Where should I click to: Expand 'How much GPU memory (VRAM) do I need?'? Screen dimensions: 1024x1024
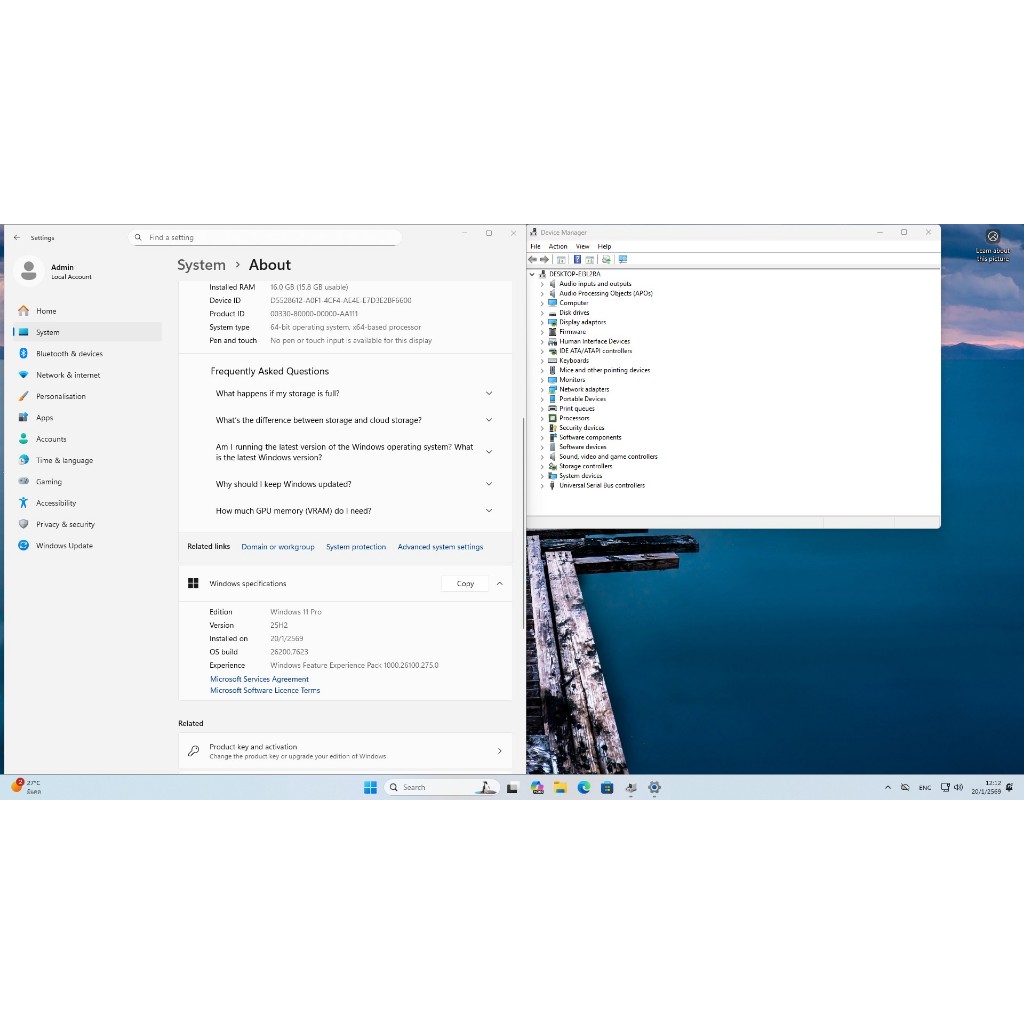489,511
